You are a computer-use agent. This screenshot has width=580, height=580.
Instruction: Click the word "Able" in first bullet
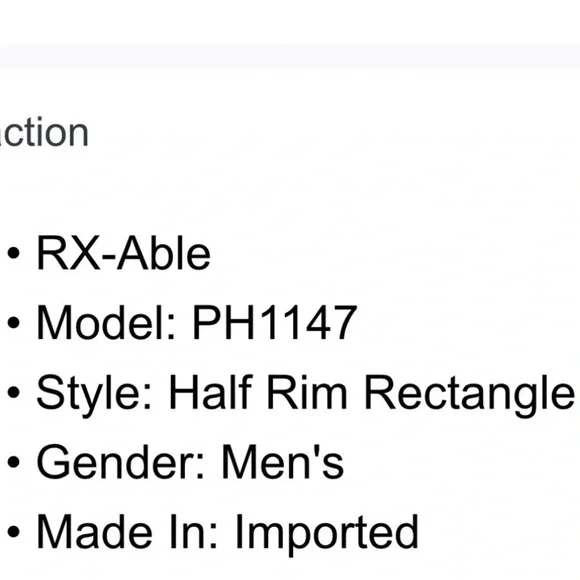click(164, 254)
